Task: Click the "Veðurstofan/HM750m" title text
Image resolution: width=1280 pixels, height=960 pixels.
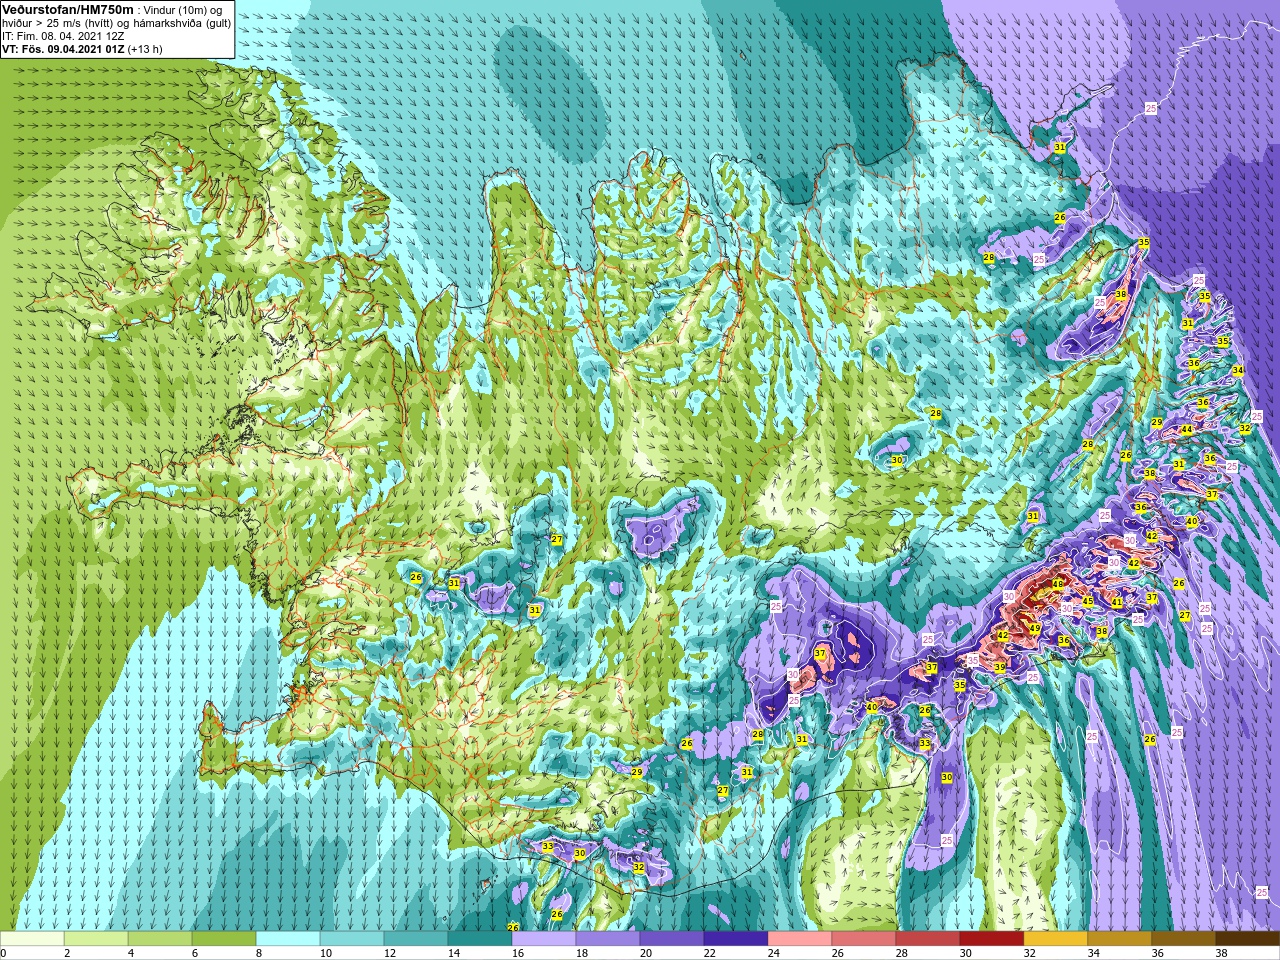Action: [x=67, y=8]
